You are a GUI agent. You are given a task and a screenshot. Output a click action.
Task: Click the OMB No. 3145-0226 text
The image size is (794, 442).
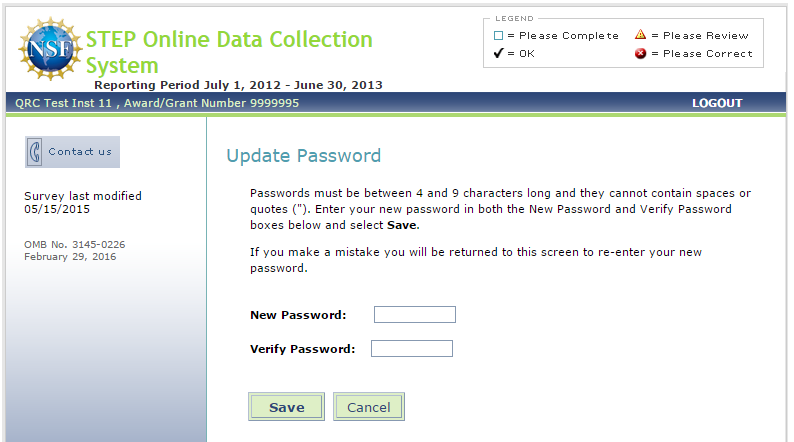click(75, 244)
